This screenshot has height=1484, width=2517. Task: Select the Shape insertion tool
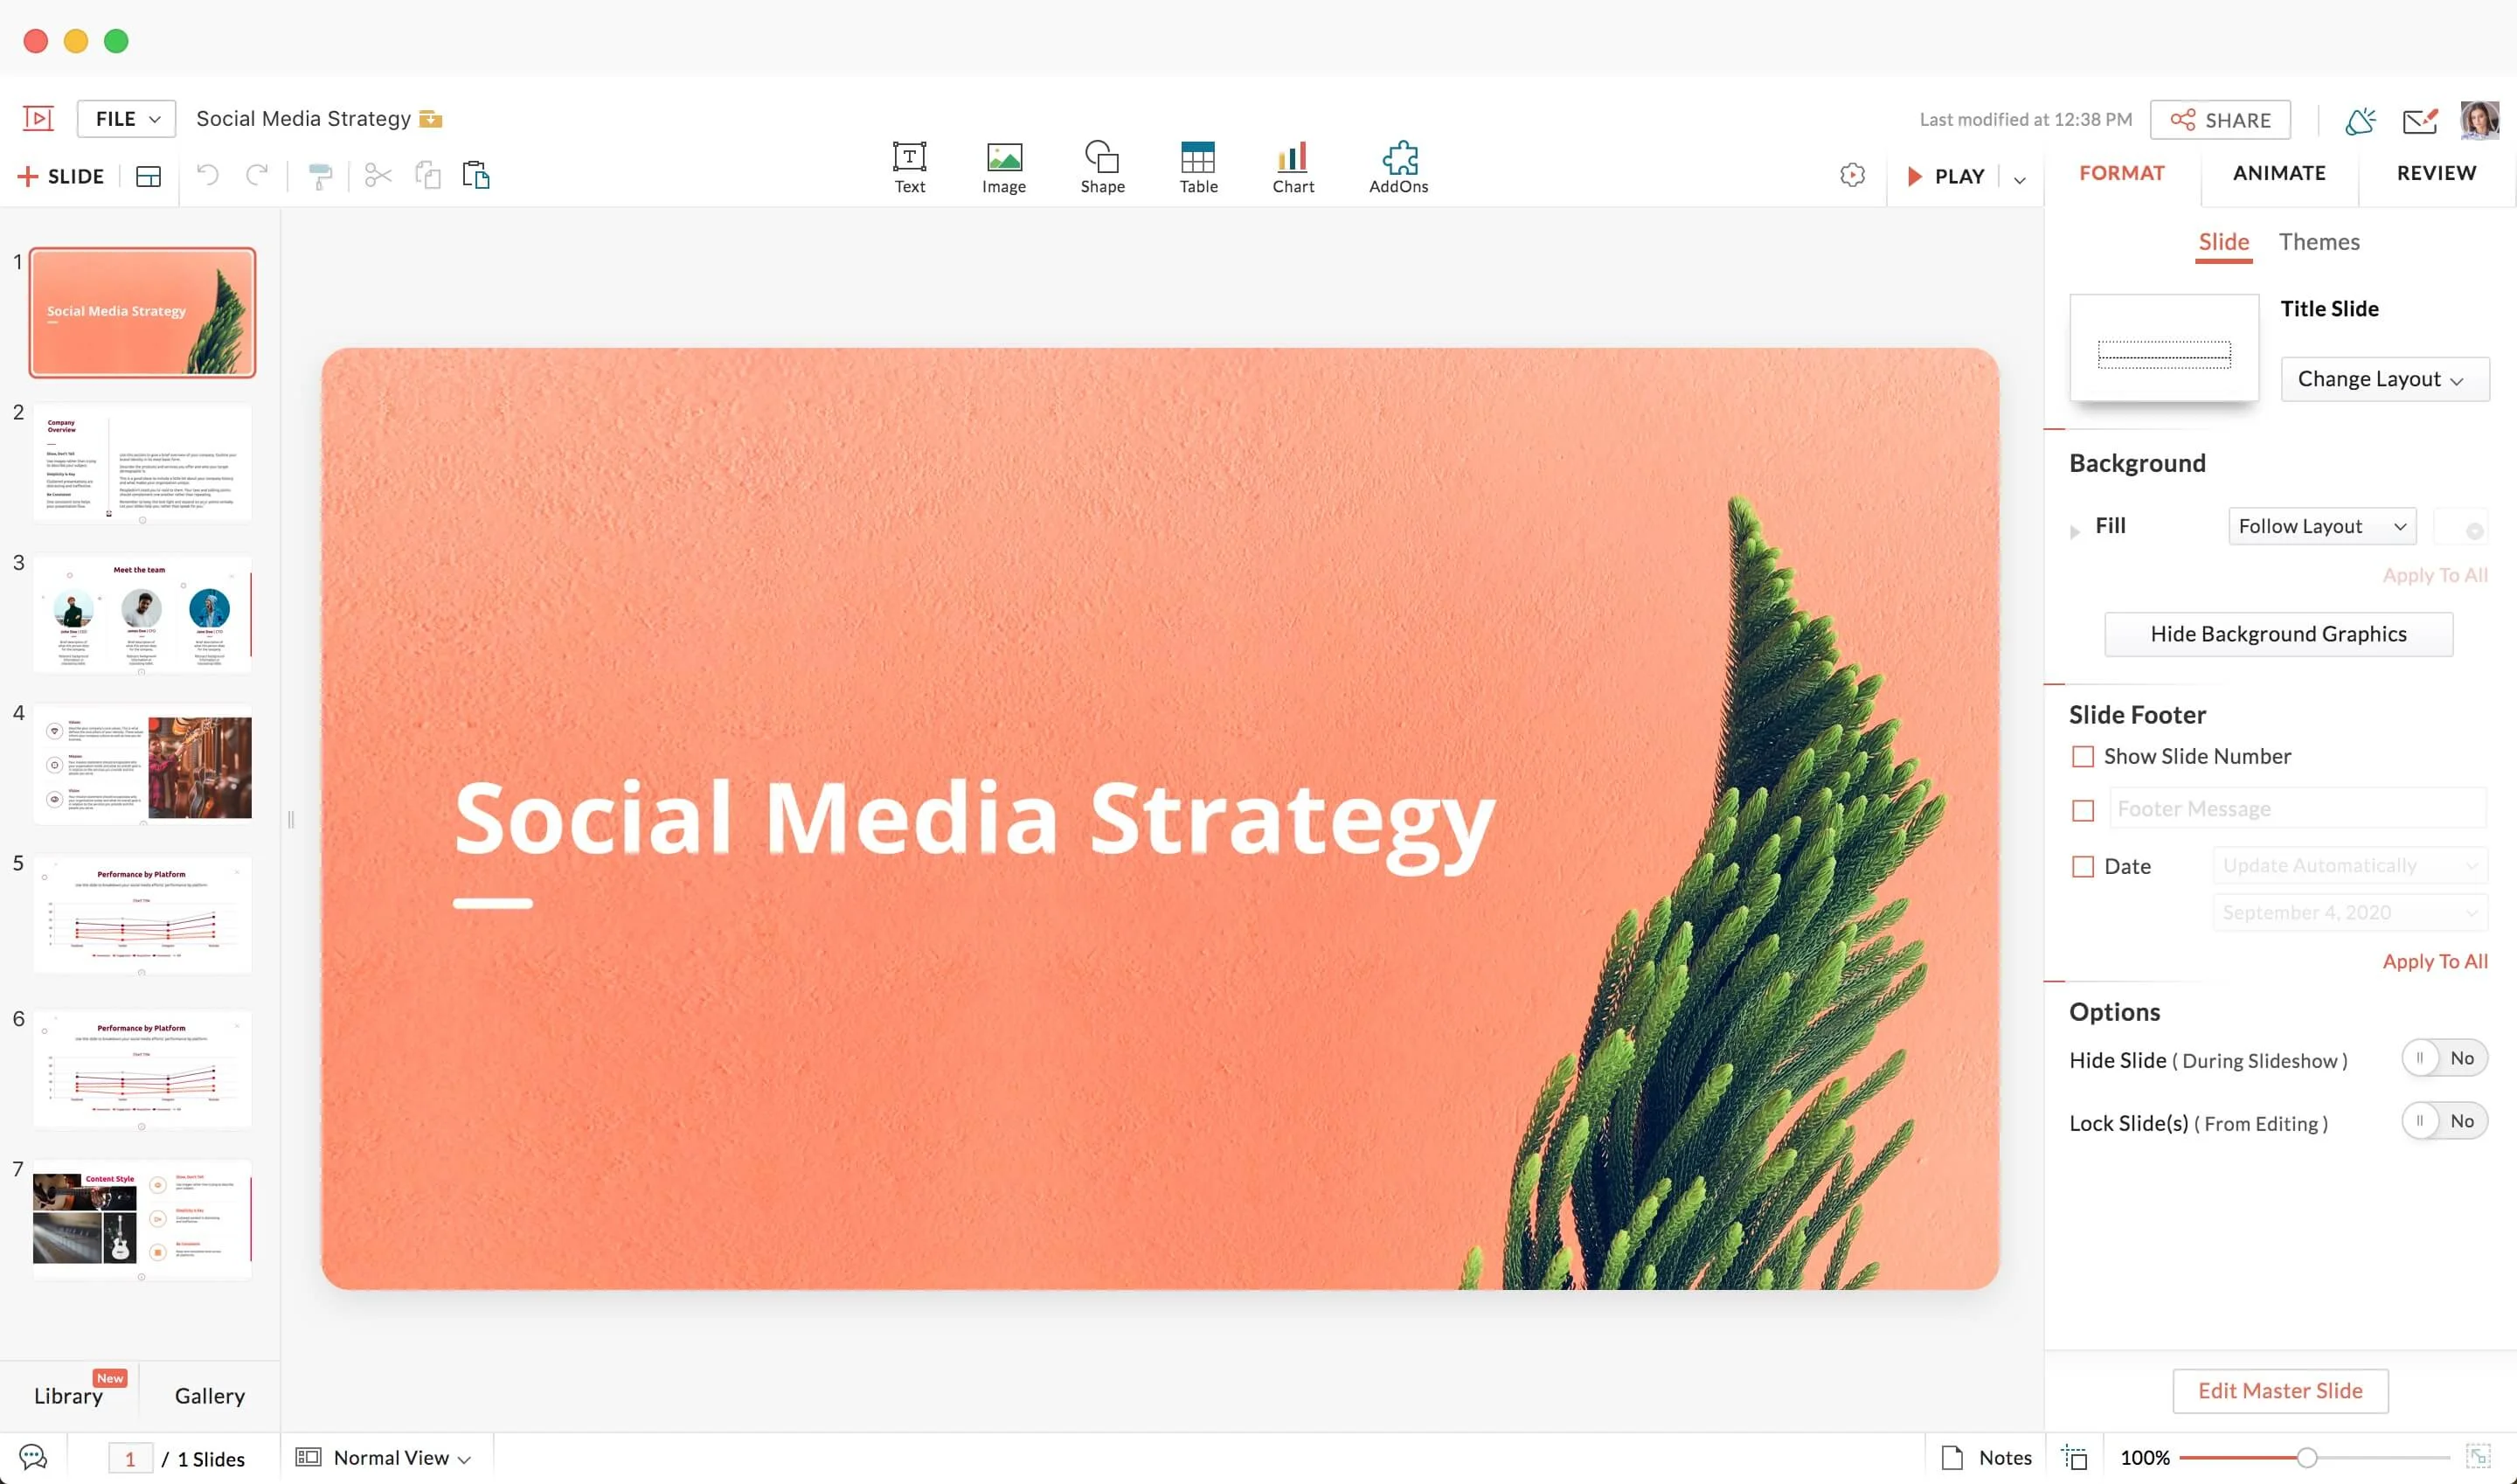[x=1100, y=166]
